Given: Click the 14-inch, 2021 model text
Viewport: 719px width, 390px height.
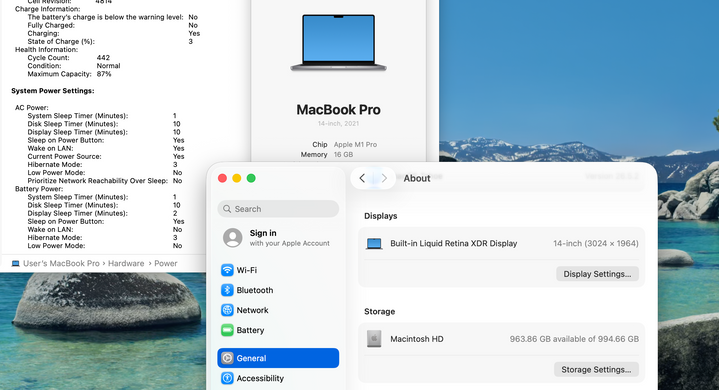Looking at the screenshot, I should click(x=338, y=123).
